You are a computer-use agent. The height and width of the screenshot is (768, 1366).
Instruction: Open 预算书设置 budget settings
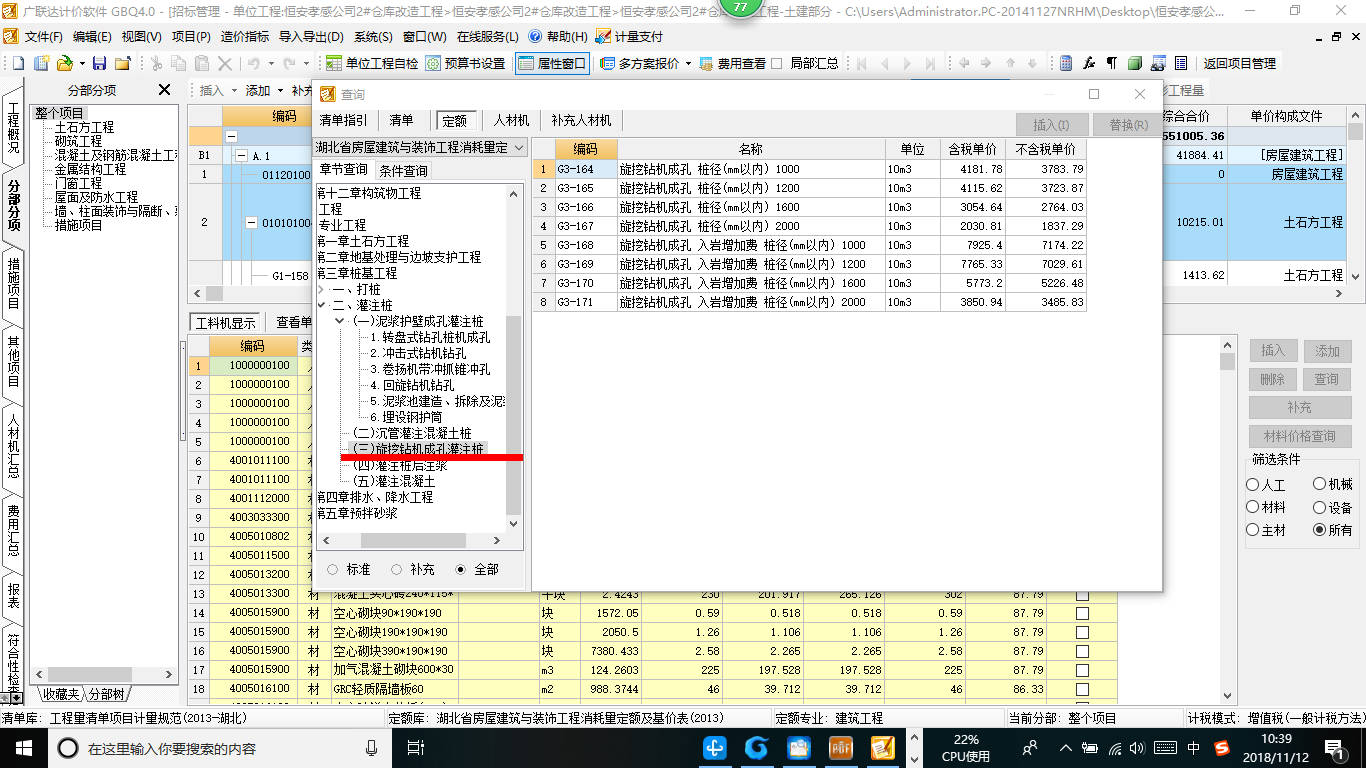click(465, 63)
